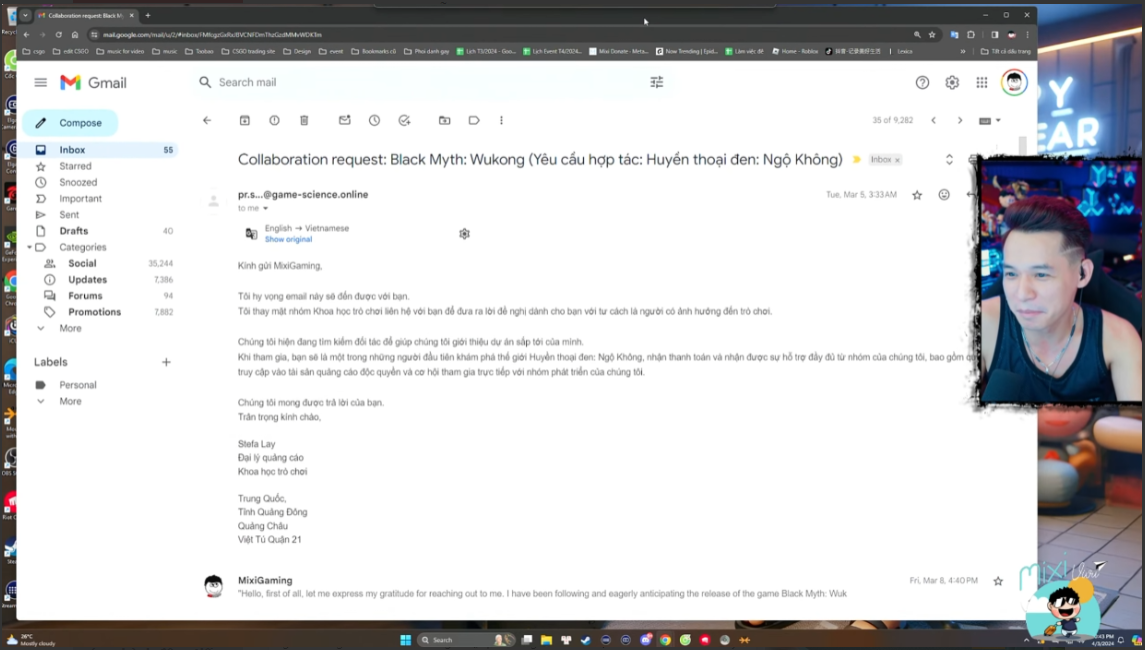Expand More under the mail folders
The height and width of the screenshot is (650, 1145).
pos(70,329)
